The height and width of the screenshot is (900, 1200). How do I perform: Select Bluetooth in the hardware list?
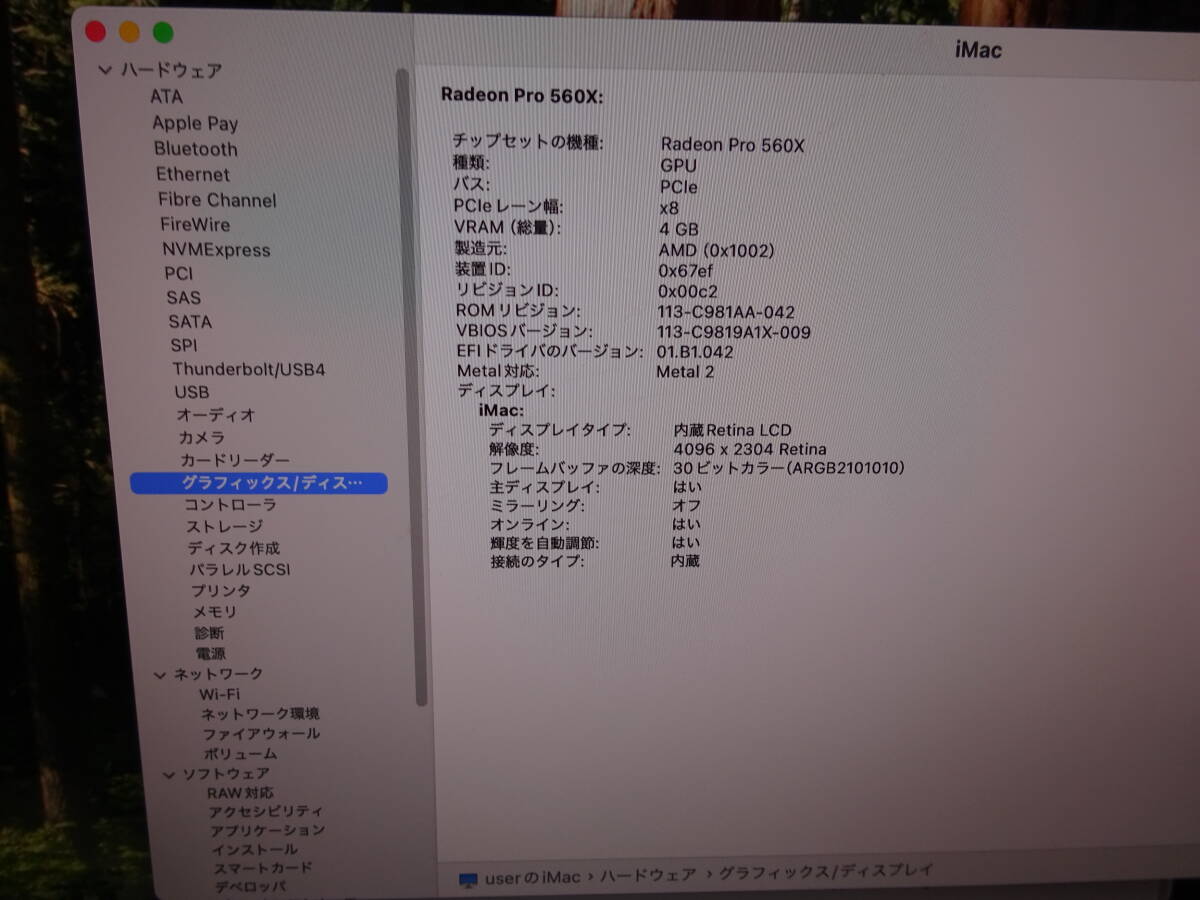tap(196, 149)
